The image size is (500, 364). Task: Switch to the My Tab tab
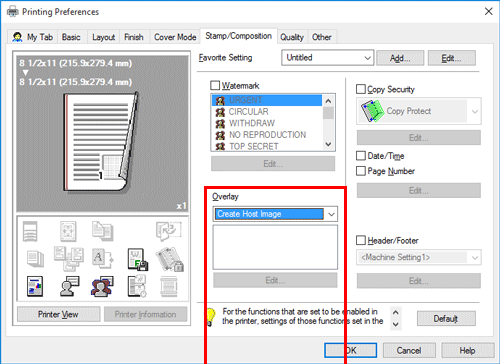pyautogui.click(x=33, y=37)
